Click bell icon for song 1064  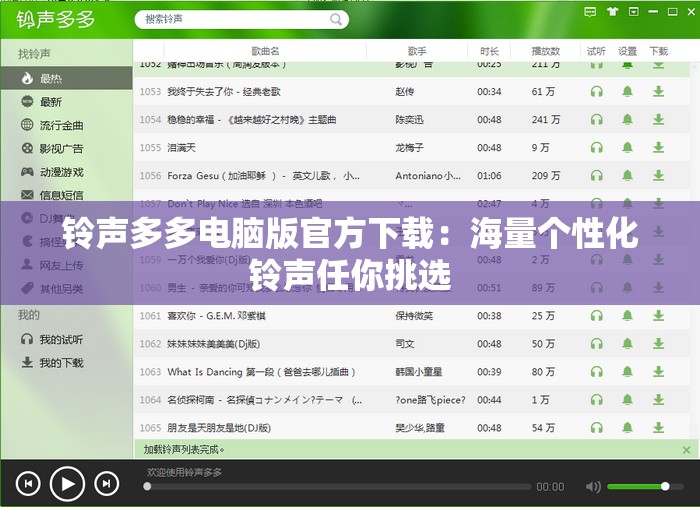(x=627, y=400)
